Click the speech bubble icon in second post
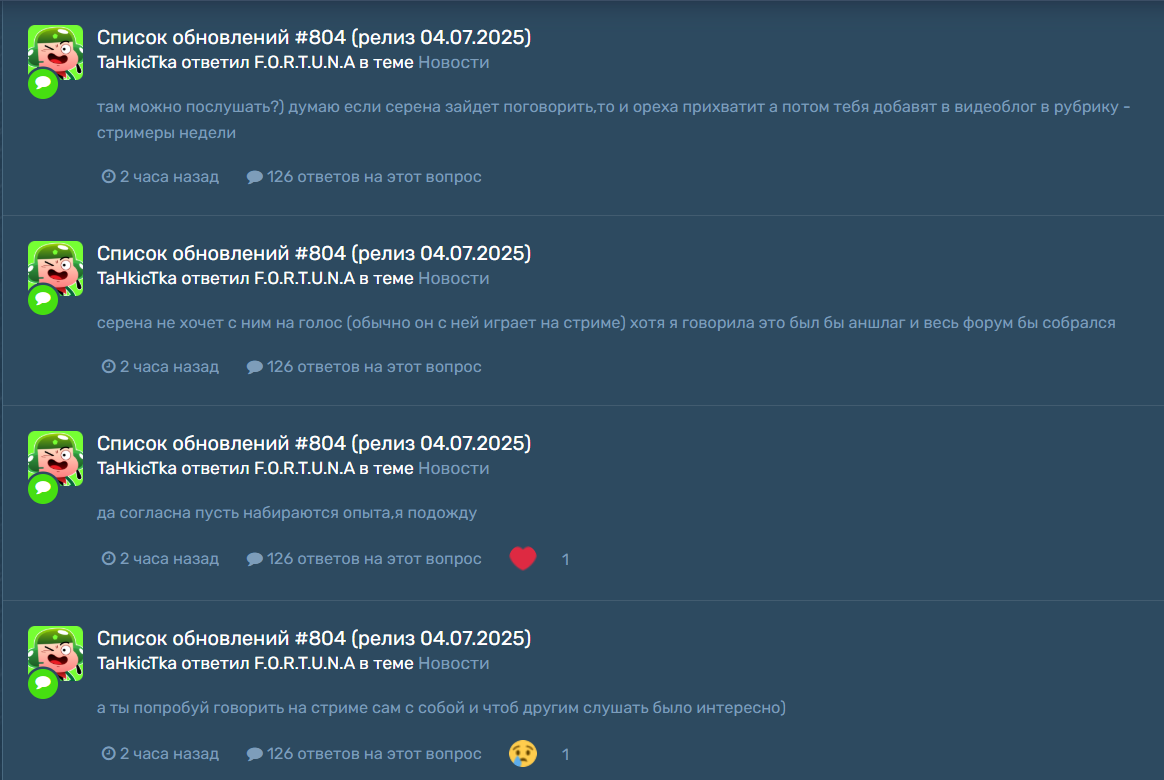The image size is (1164, 780). pos(255,367)
